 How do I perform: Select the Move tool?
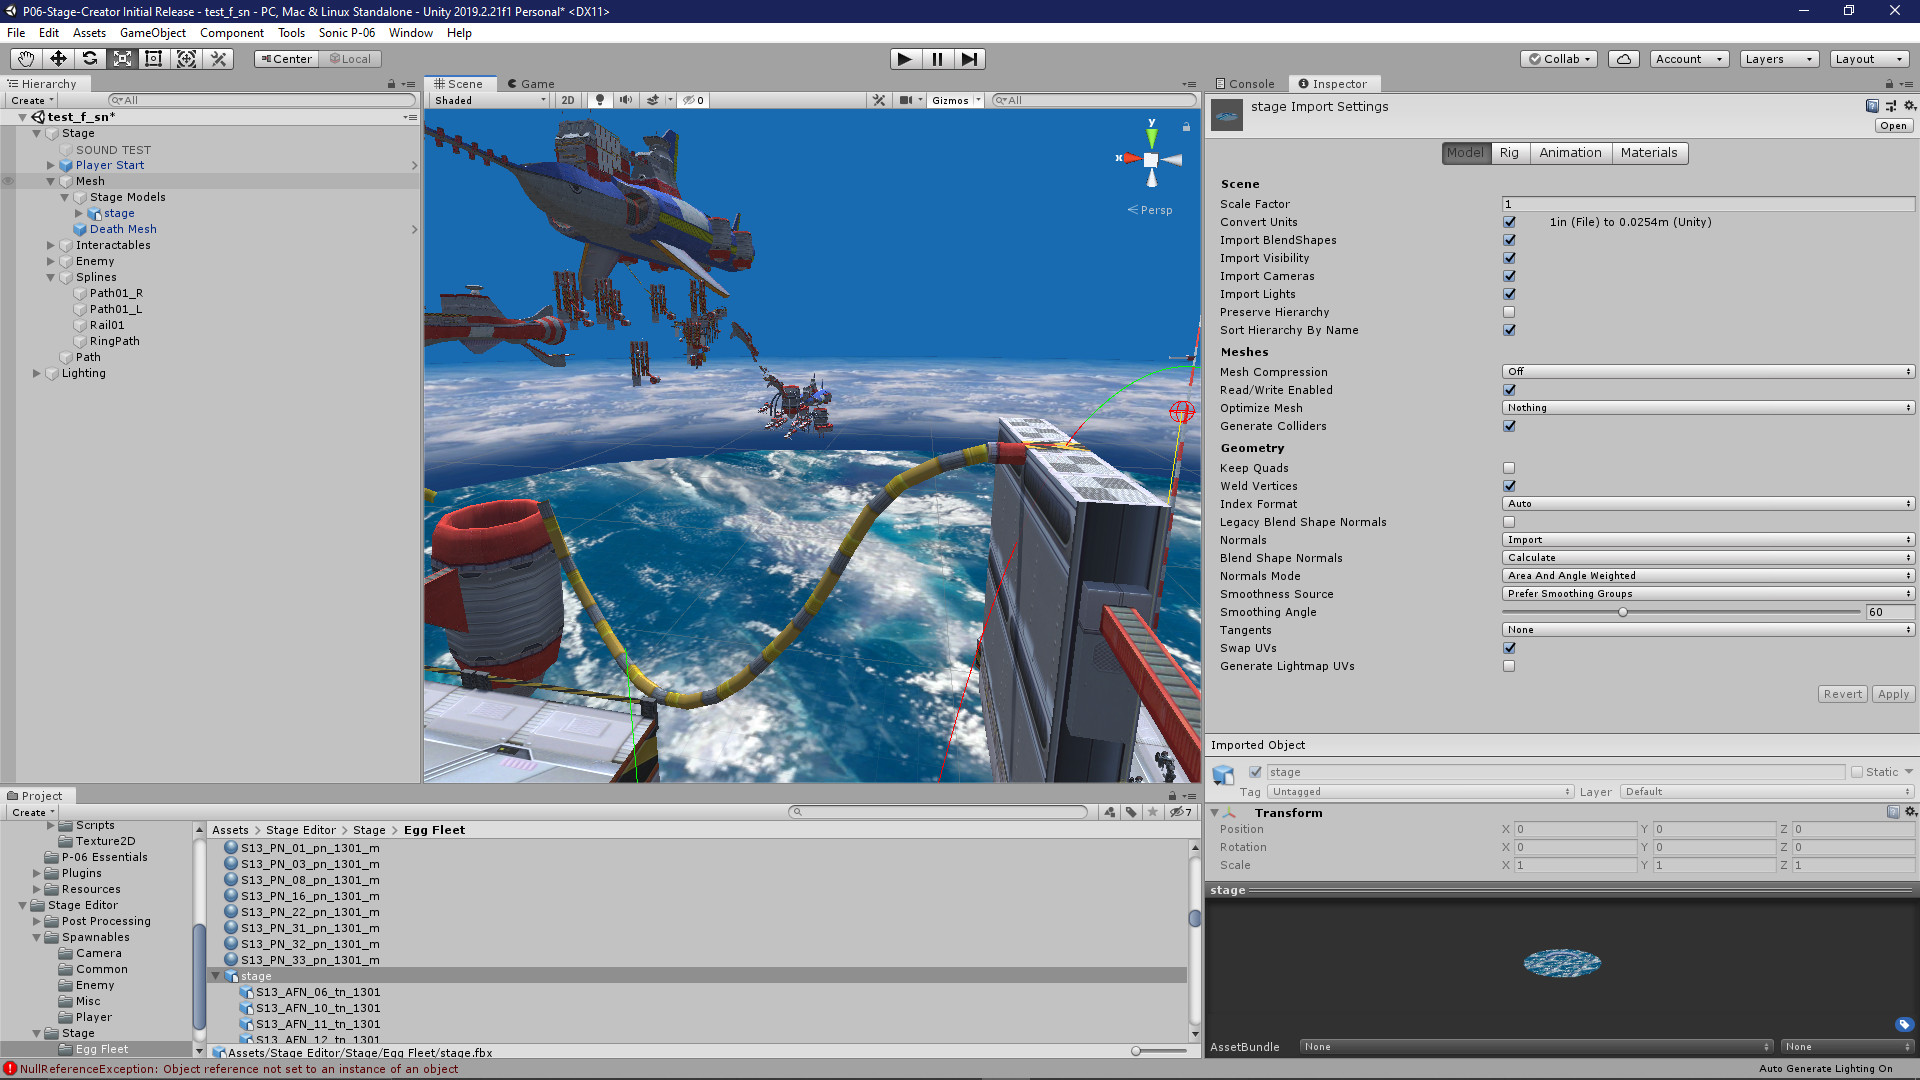(x=58, y=59)
